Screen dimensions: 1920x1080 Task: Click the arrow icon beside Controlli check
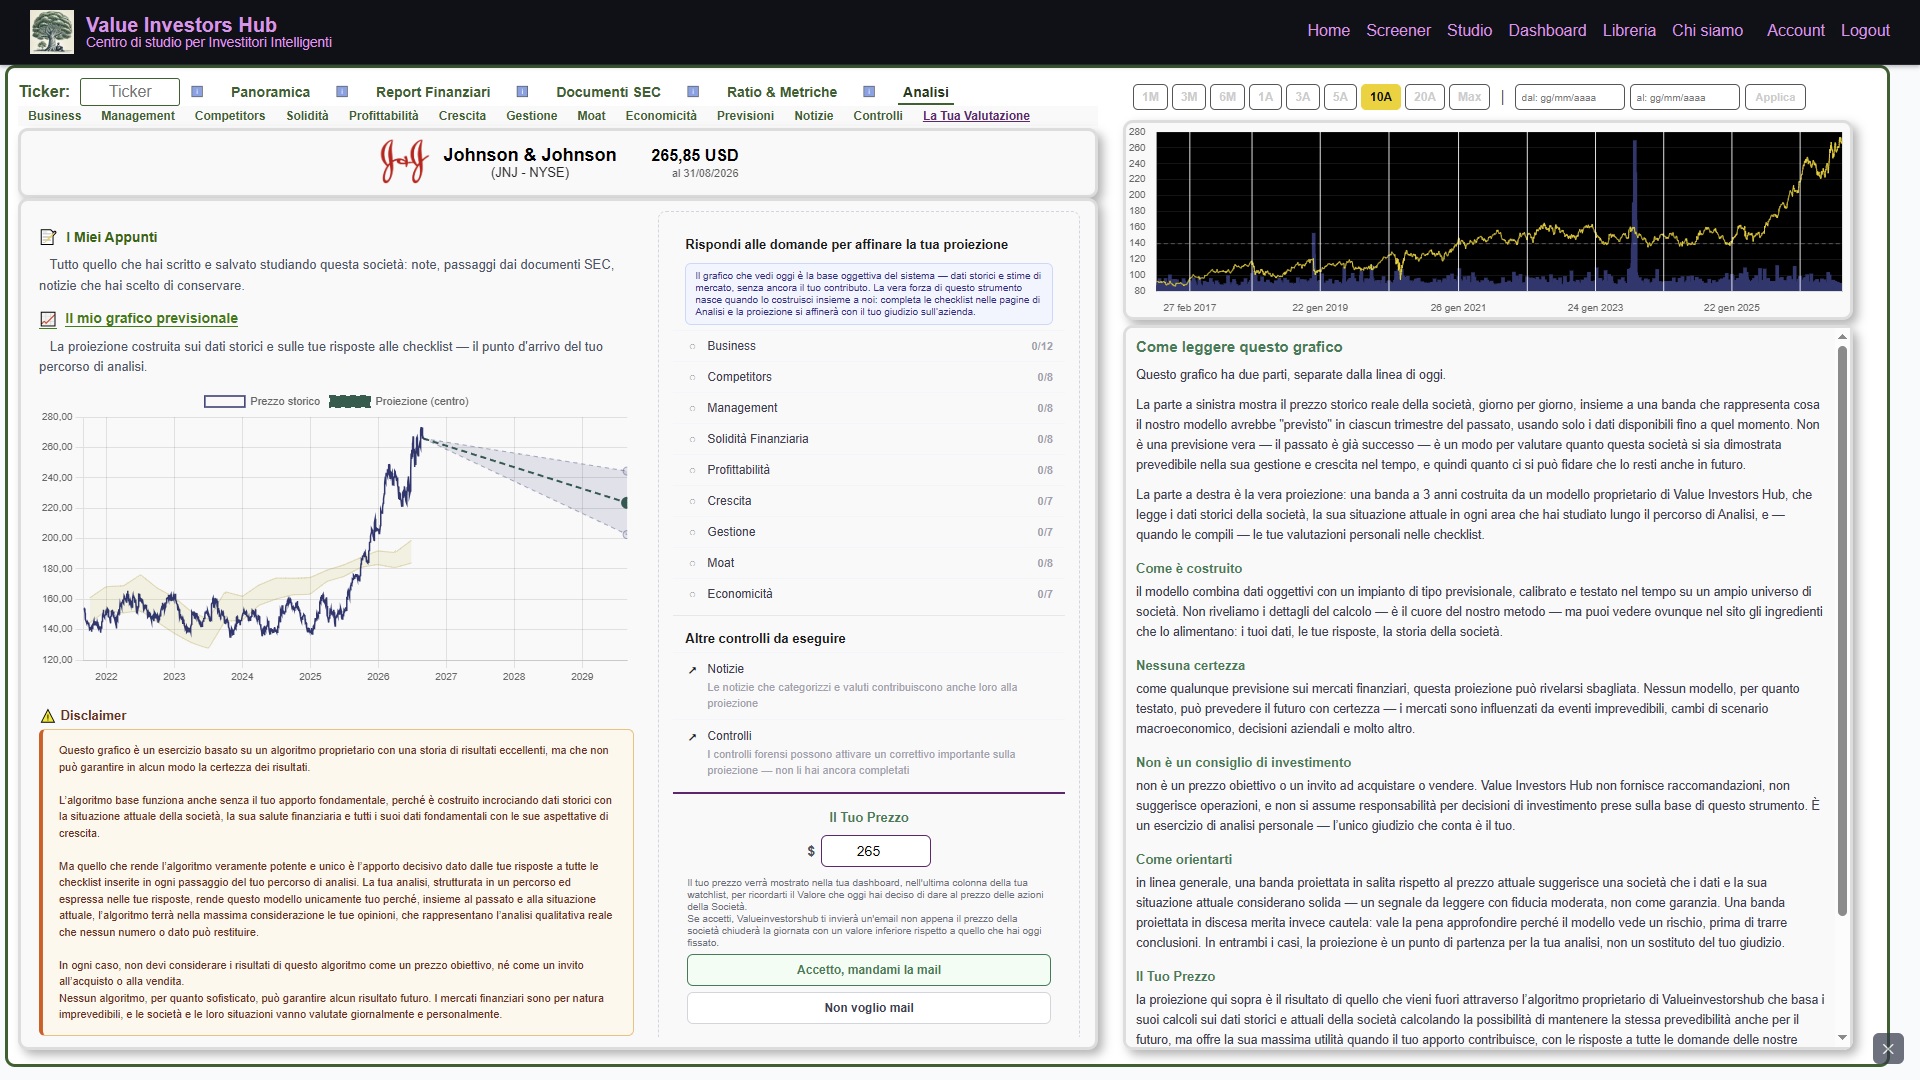point(692,737)
